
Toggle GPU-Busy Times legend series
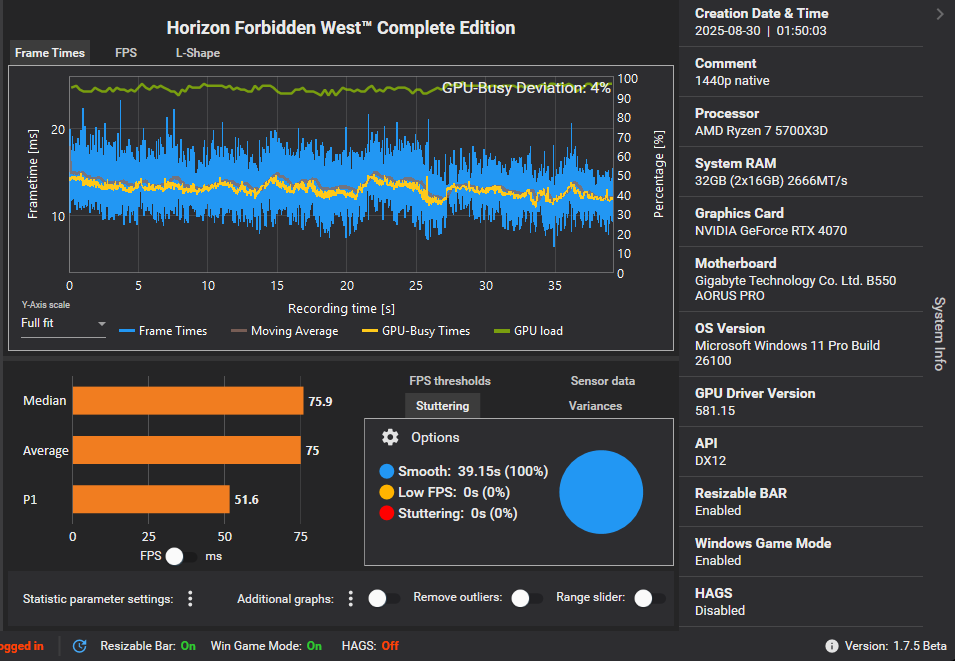click(416, 331)
